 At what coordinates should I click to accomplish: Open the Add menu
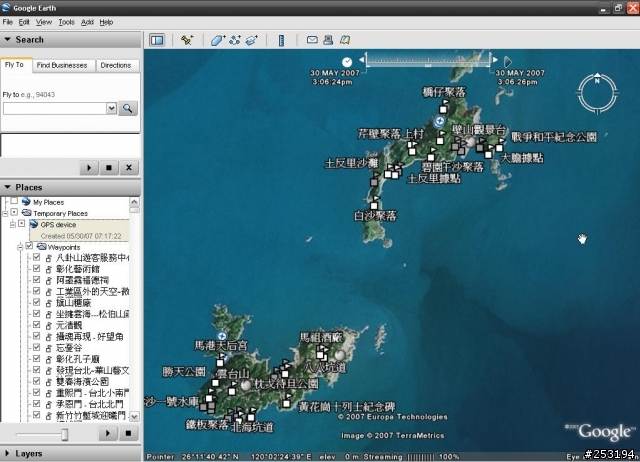(x=87, y=22)
